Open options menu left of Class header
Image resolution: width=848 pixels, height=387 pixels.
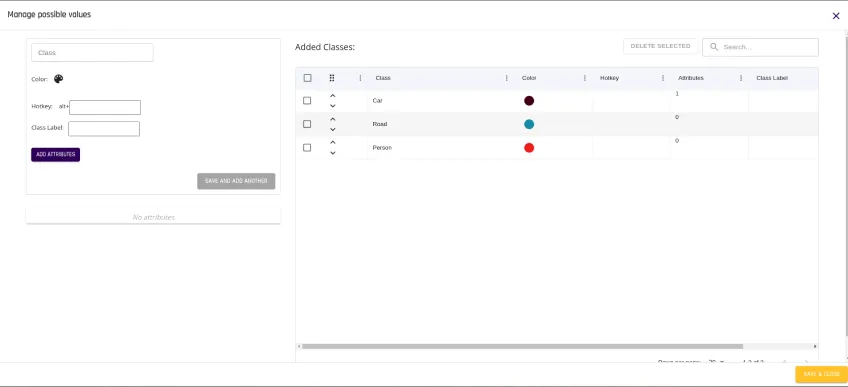click(360, 78)
